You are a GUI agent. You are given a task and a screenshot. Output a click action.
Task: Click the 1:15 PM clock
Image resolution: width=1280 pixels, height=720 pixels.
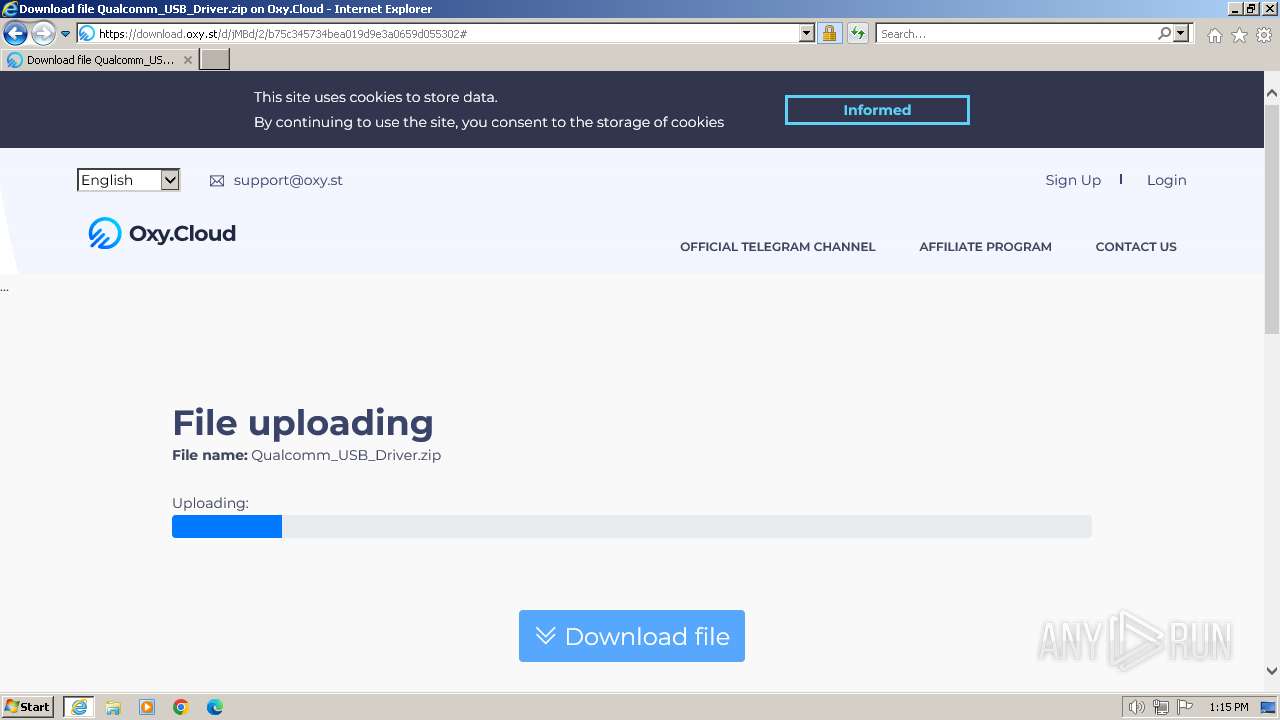pyautogui.click(x=1229, y=707)
